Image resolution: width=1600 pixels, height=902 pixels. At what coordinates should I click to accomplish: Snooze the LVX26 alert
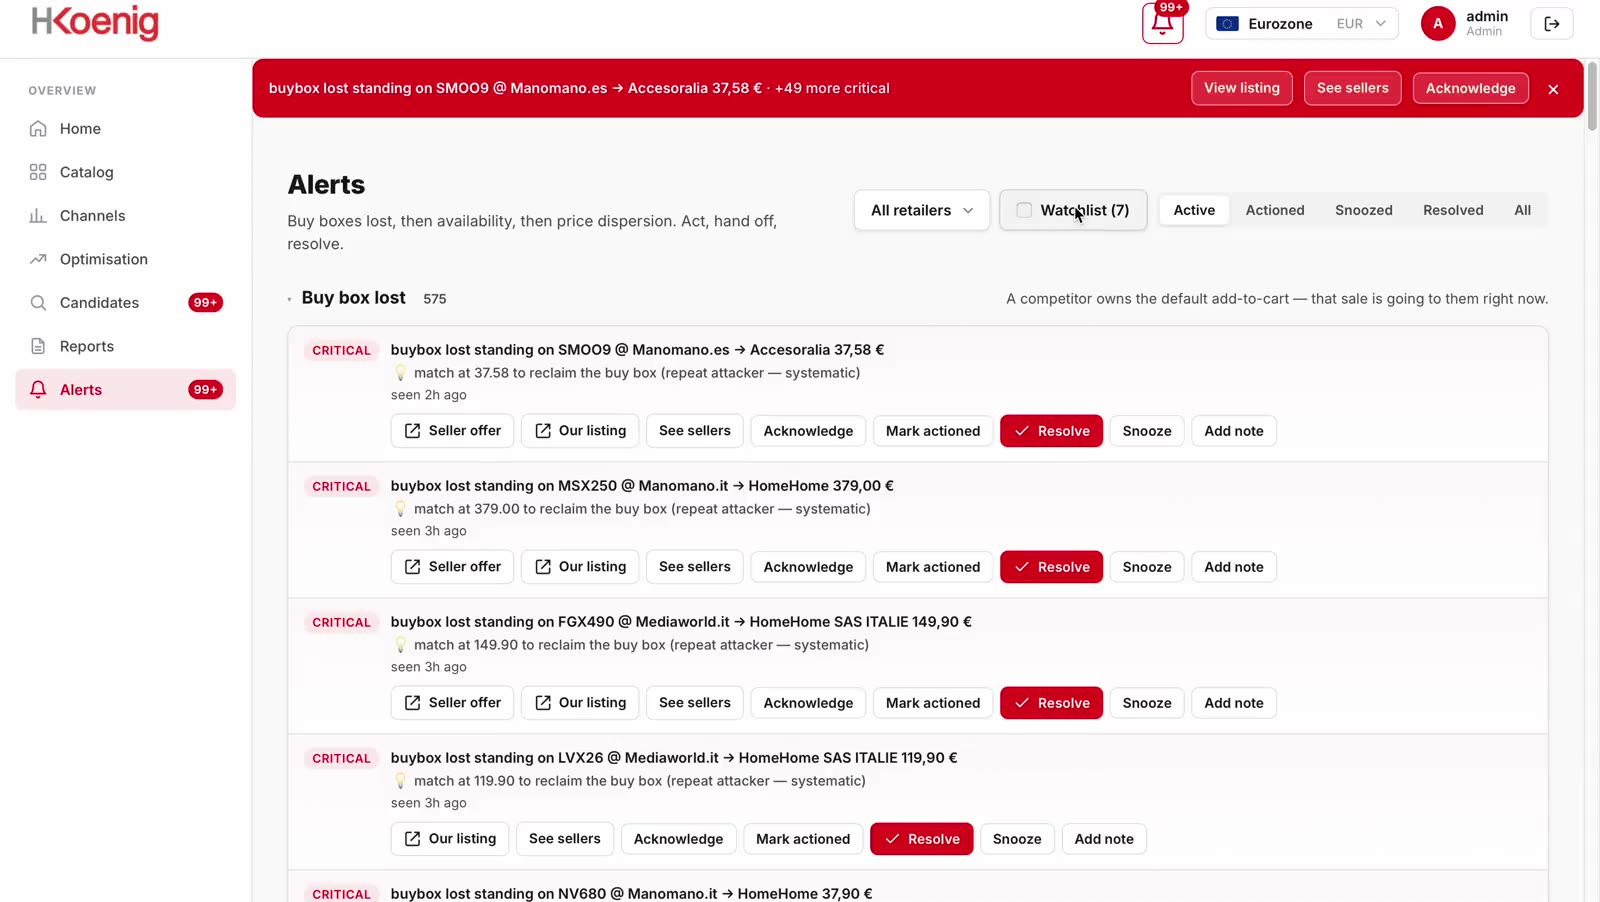[1017, 839]
